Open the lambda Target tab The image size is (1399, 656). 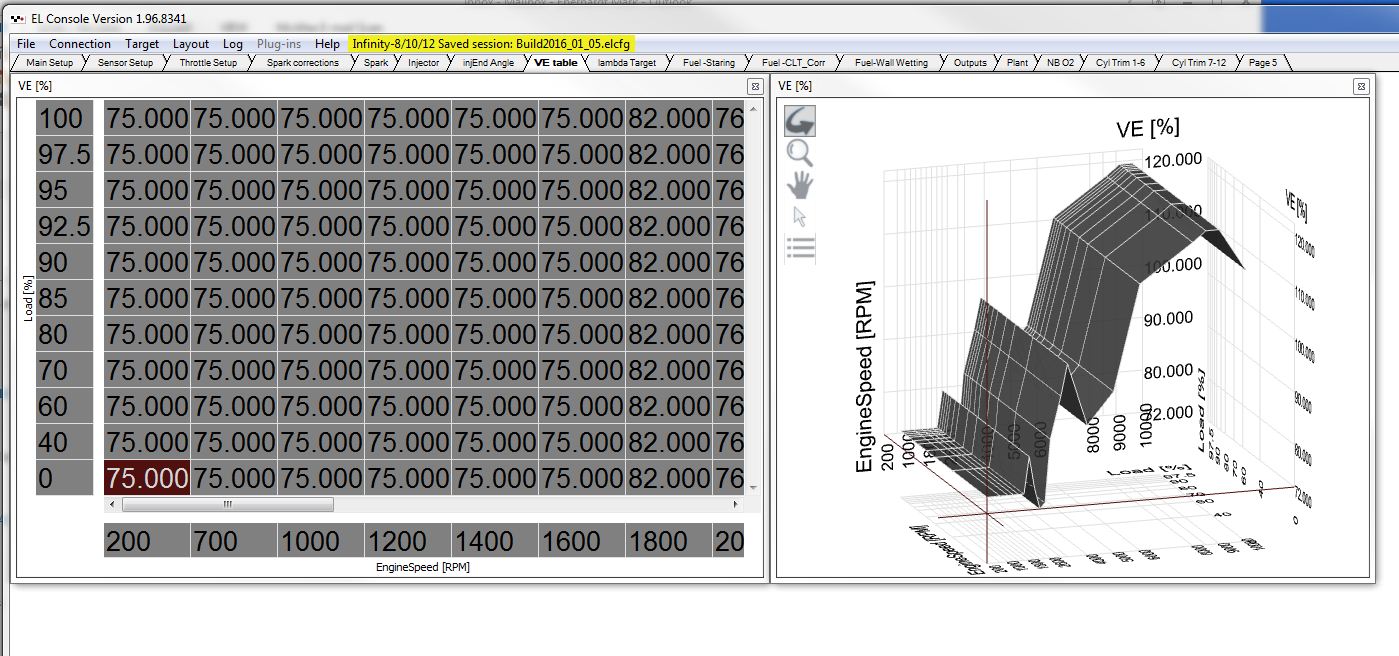point(626,63)
